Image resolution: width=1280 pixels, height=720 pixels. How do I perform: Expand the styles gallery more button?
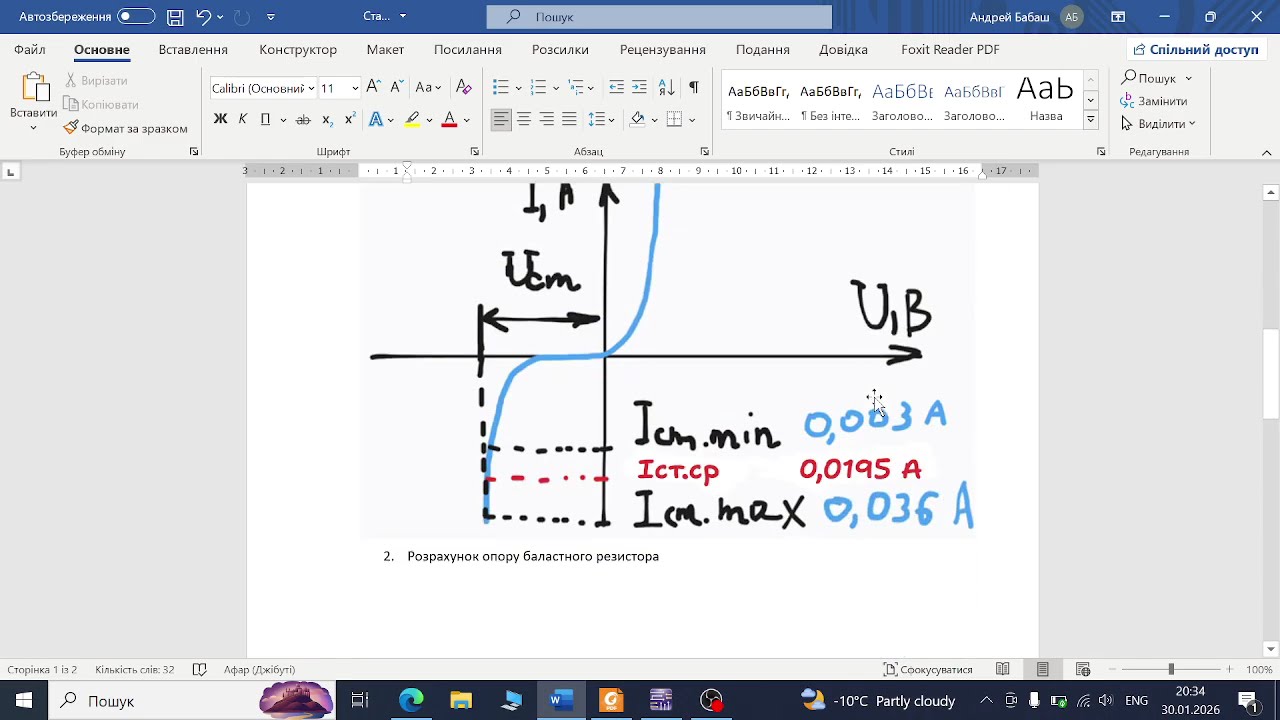tap(1091, 120)
